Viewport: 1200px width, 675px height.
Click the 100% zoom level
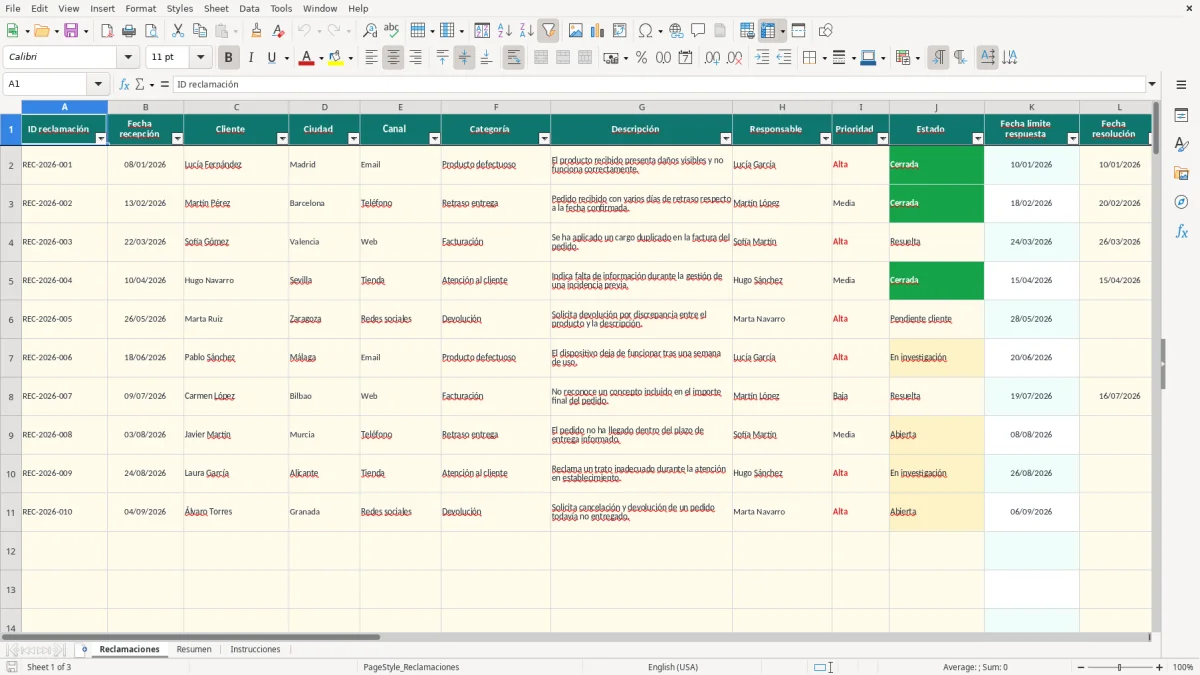coord(1183,667)
